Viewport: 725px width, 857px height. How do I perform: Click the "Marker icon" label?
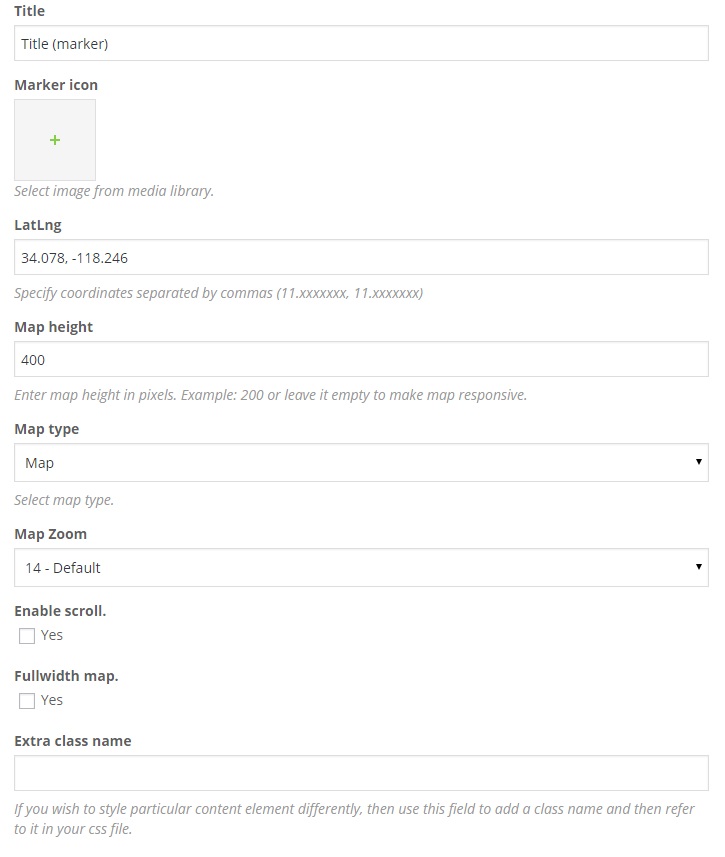pyautogui.click(x=56, y=85)
